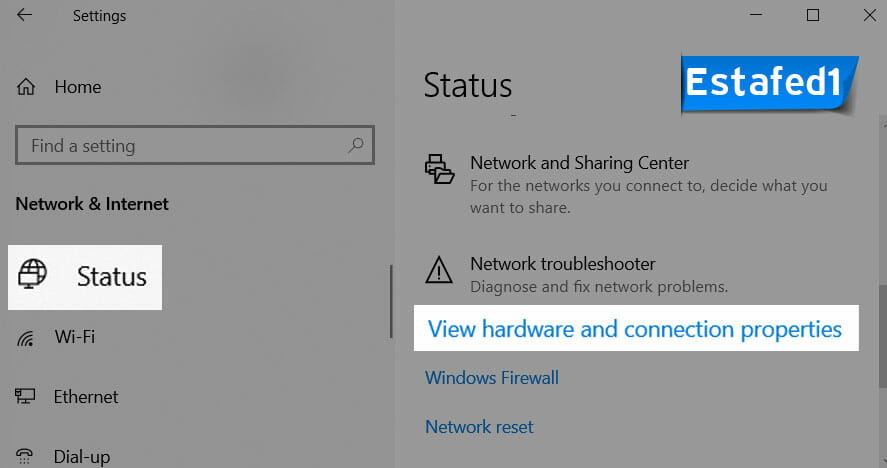Screen dimensions: 887x468
Task: Focus the Find a setting field
Action: 195,145
